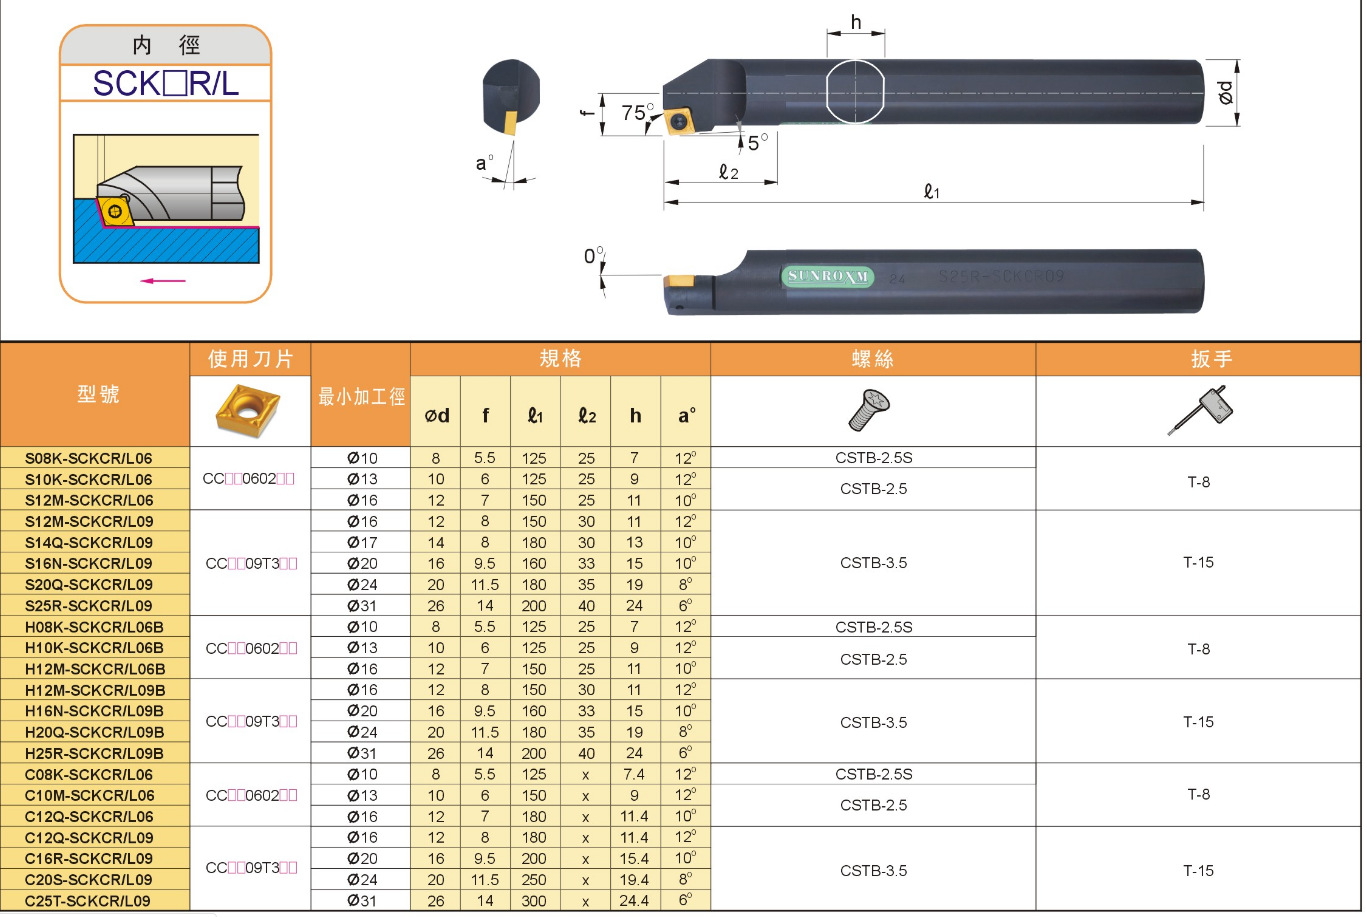
Task: Open the 規格 specifications header
Action: point(559,358)
